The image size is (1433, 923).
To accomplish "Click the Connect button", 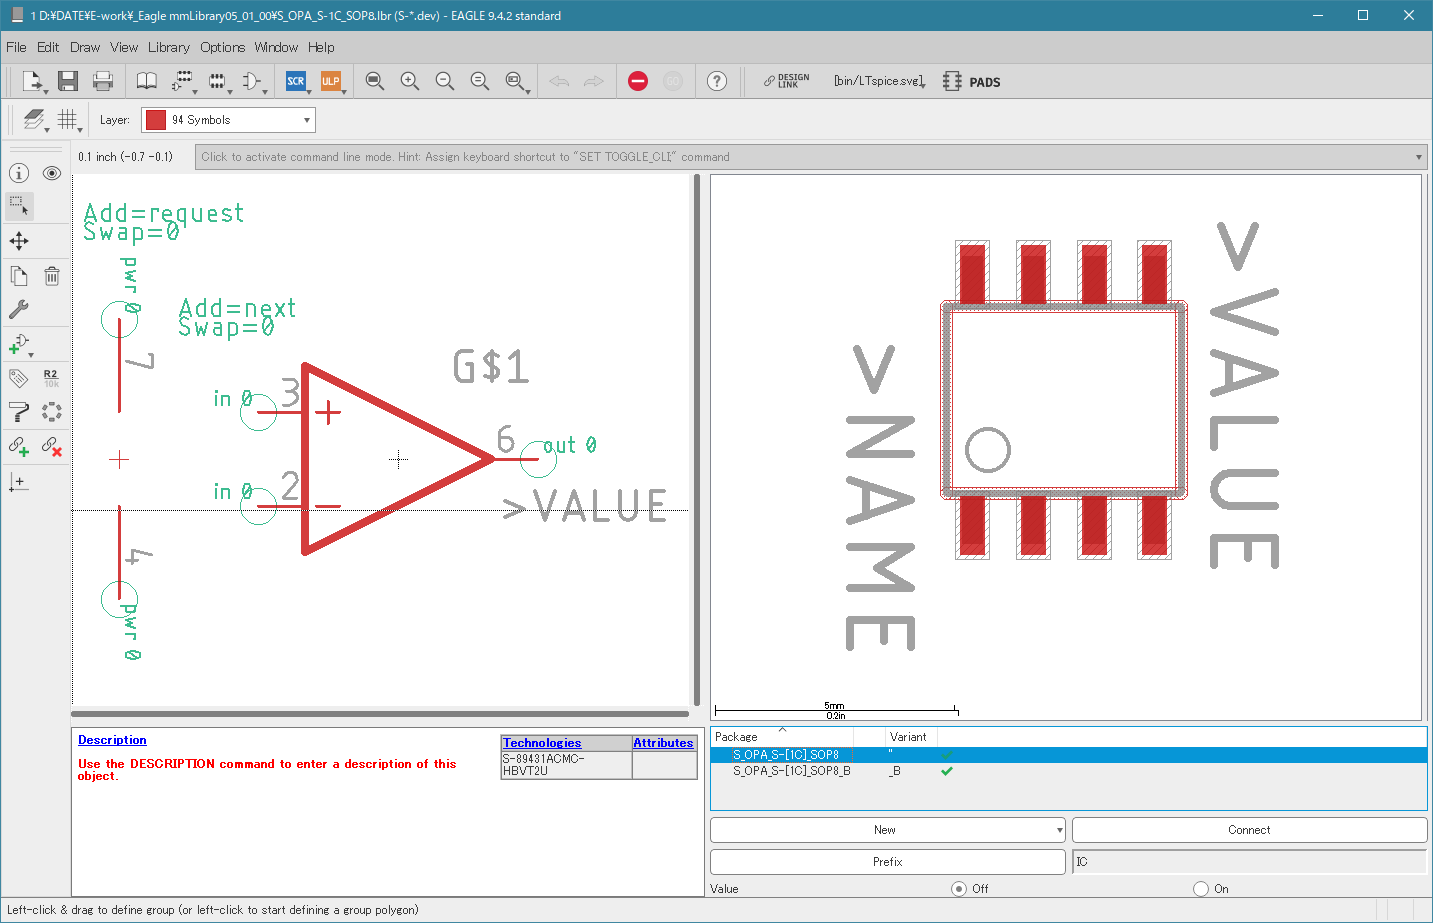I will click(1249, 830).
